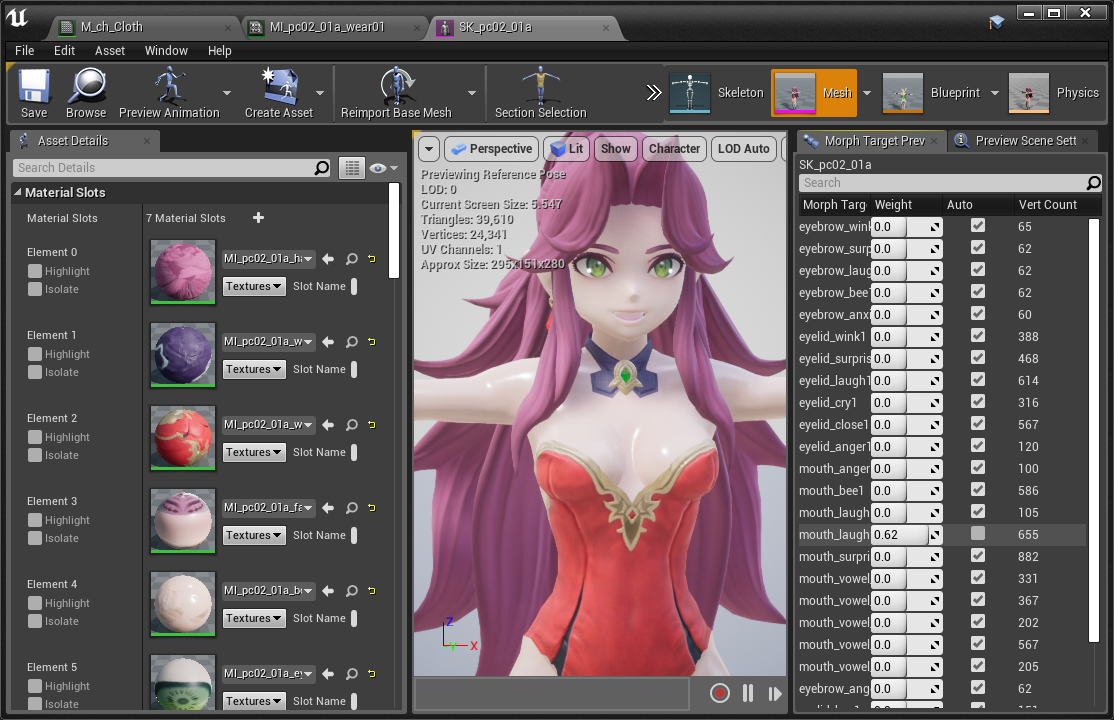1114x720 pixels.
Task: Switch to Preview Scene Settings tab
Action: 1025,141
